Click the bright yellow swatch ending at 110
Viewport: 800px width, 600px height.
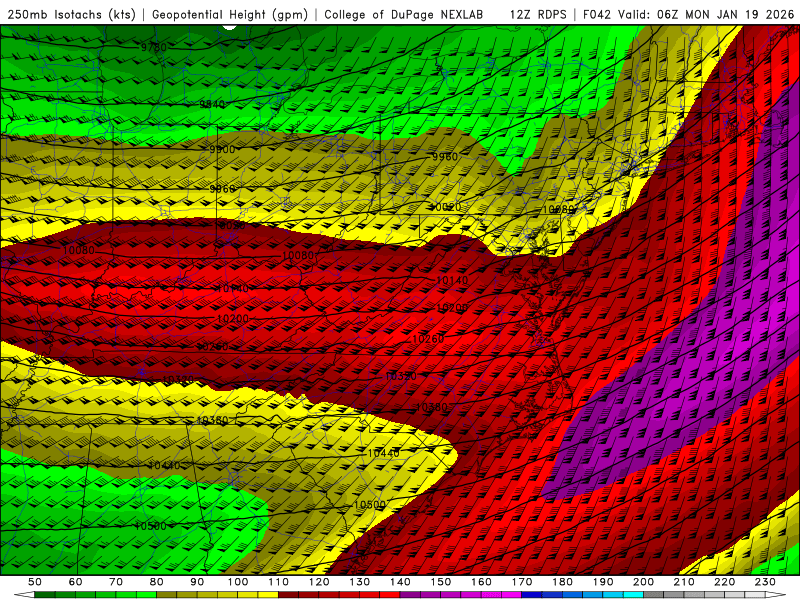[268, 595]
